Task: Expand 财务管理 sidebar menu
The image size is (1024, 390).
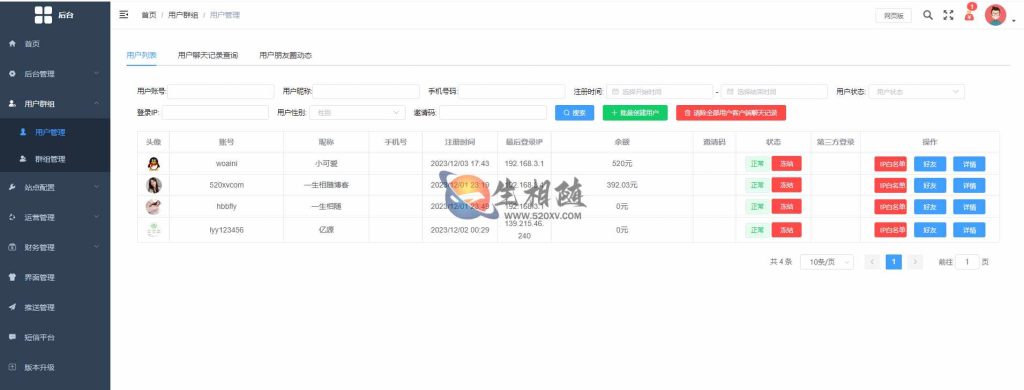Action: point(55,248)
